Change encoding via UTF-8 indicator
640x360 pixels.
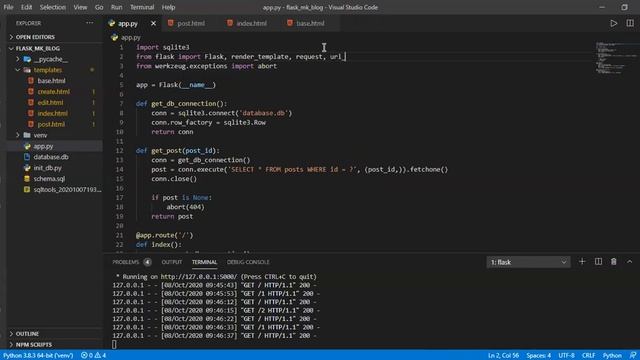566,355
